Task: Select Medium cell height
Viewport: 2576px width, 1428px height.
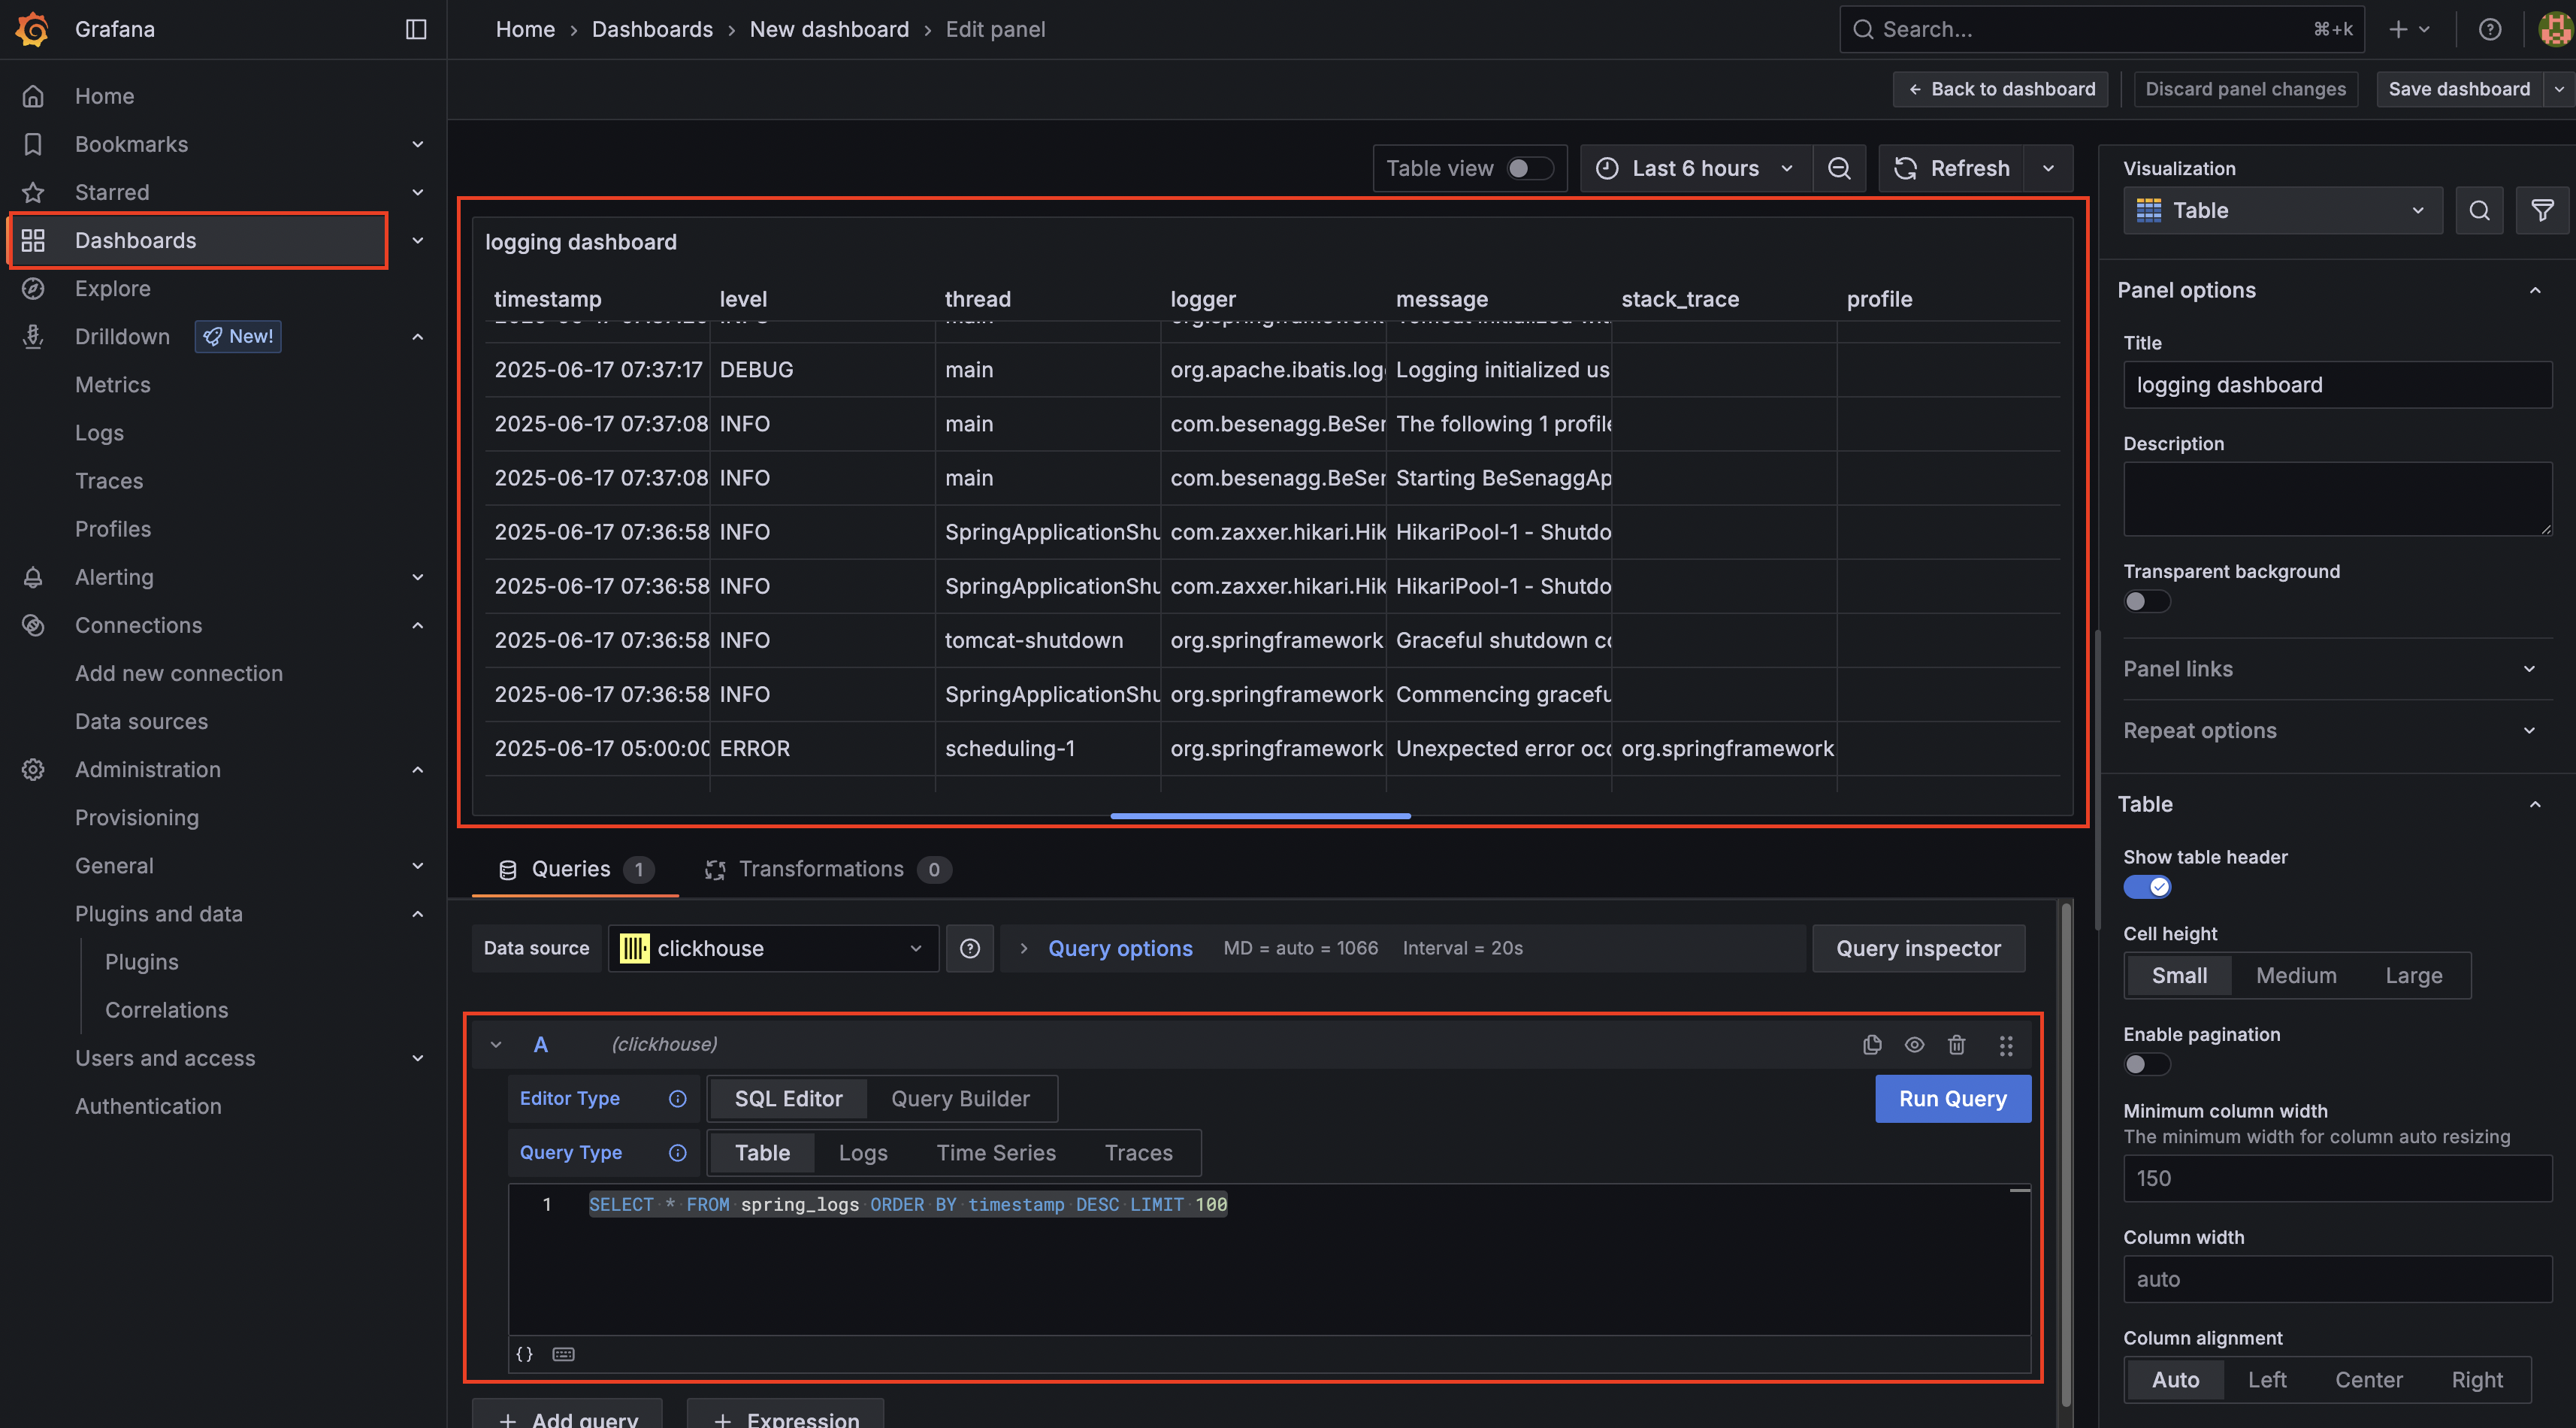Action: pyautogui.click(x=2296, y=975)
